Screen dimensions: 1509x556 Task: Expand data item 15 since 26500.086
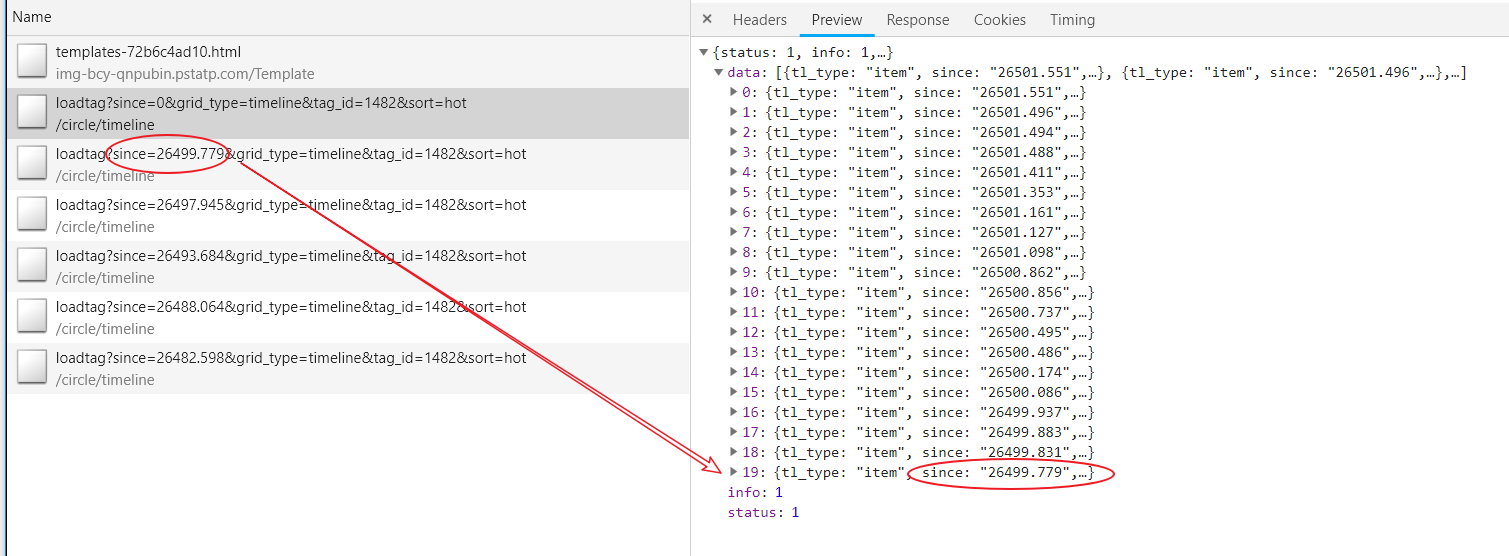pyautogui.click(x=736, y=392)
